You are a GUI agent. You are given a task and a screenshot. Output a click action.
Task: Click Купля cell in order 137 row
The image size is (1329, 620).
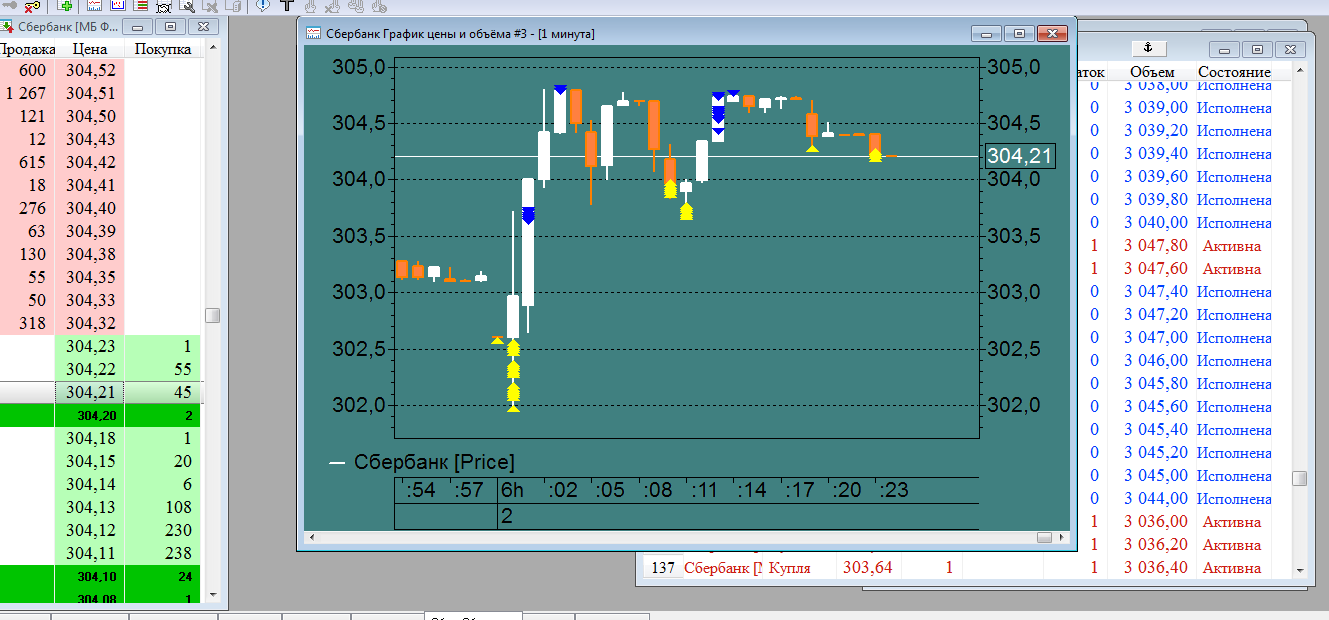(x=790, y=568)
